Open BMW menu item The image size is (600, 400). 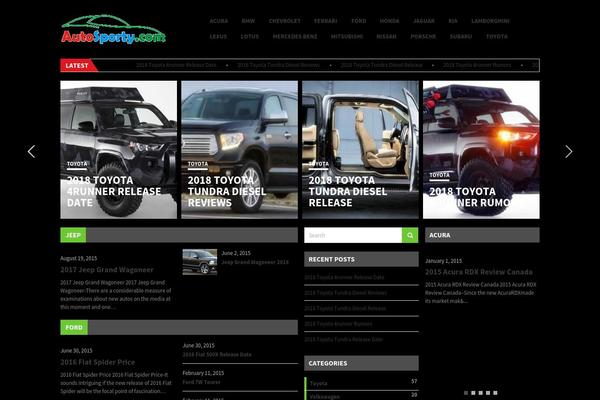pos(248,21)
